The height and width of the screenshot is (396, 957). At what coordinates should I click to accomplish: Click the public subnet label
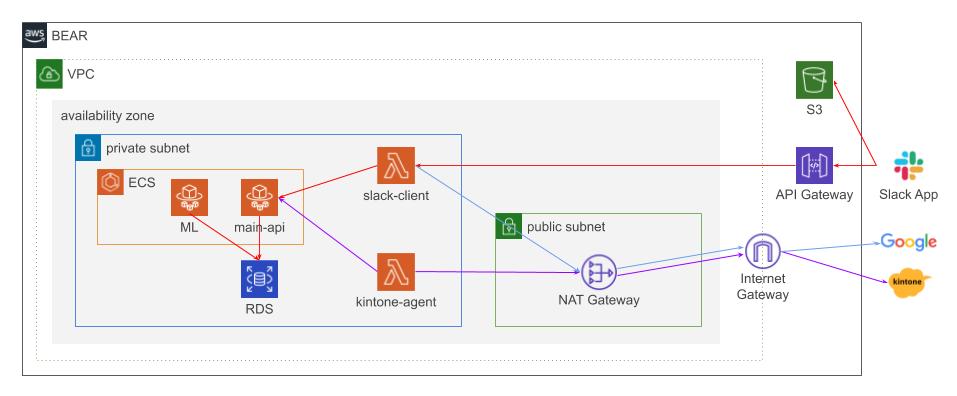pyautogui.click(x=566, y=227)
